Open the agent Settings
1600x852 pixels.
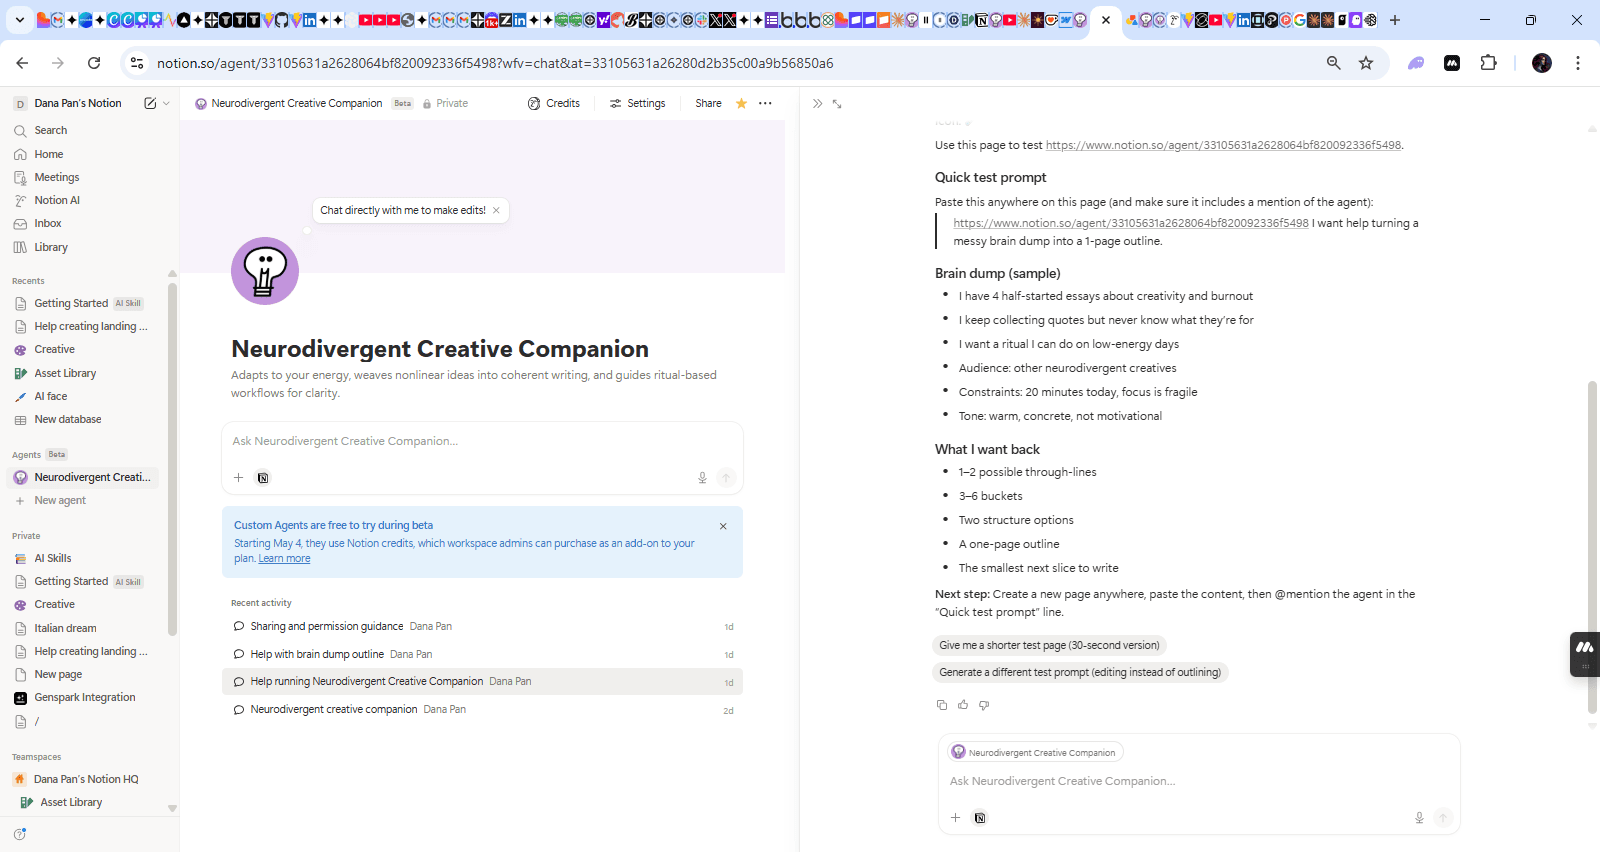[x=638, y=103]
